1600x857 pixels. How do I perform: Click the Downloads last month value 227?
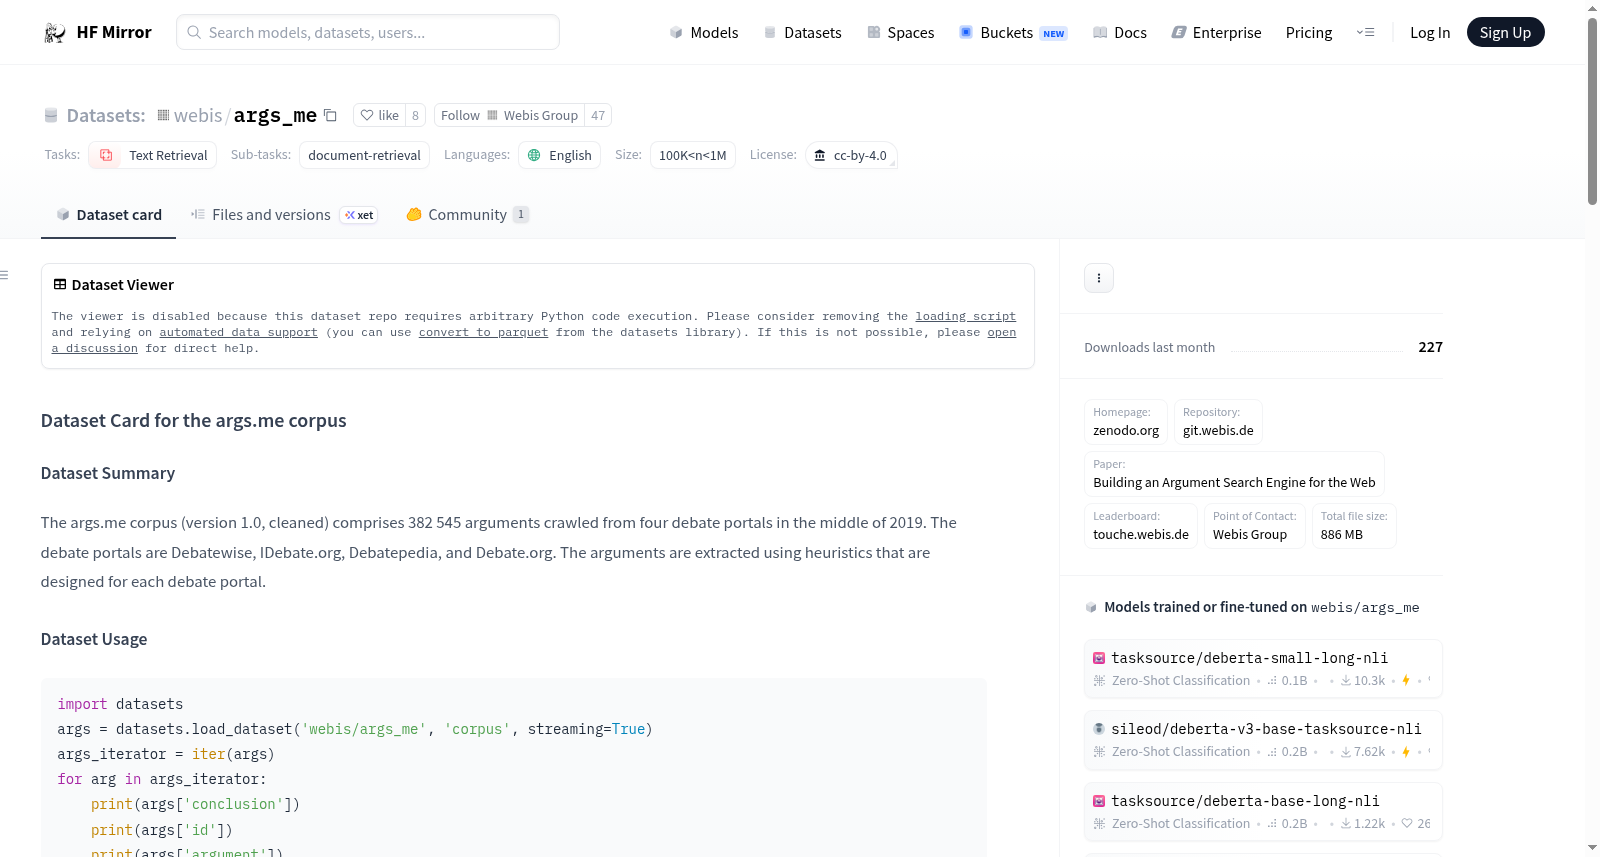click(x=1430, y=347)
